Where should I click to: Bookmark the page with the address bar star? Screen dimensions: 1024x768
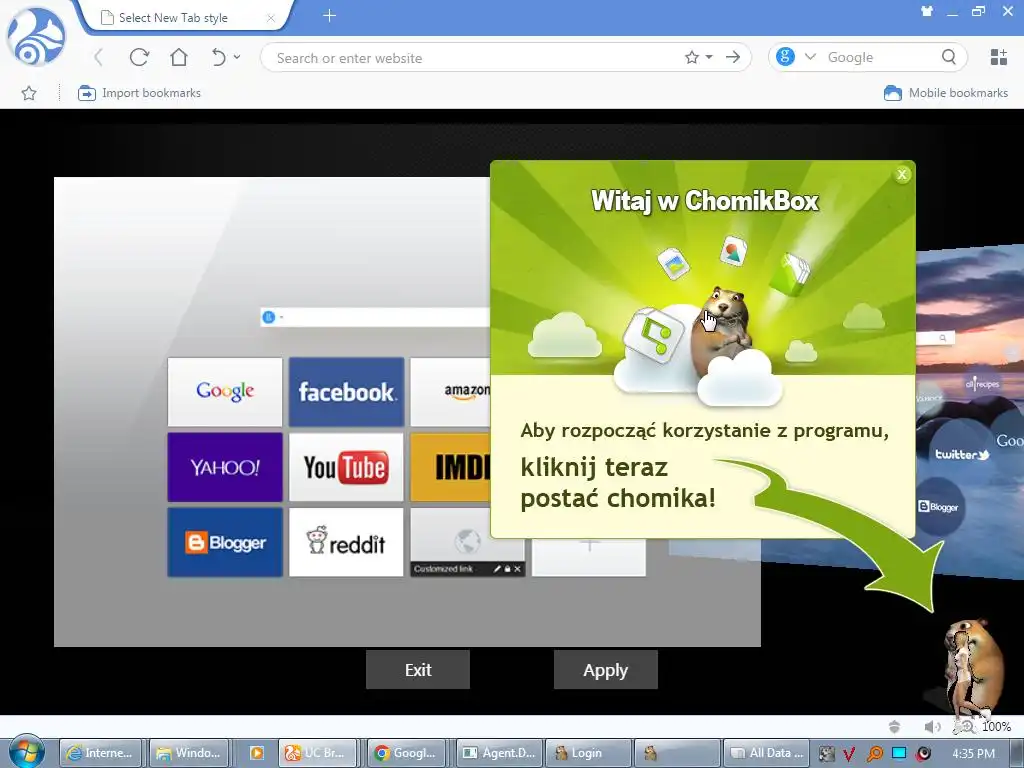[692, 57]
